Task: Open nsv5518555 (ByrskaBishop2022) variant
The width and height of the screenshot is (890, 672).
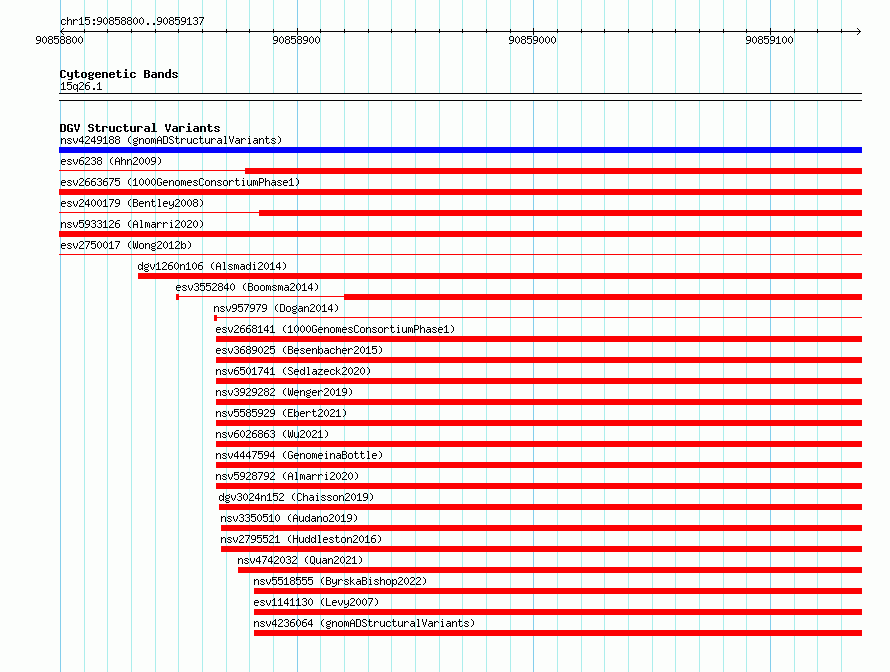Action: [340, 581]
